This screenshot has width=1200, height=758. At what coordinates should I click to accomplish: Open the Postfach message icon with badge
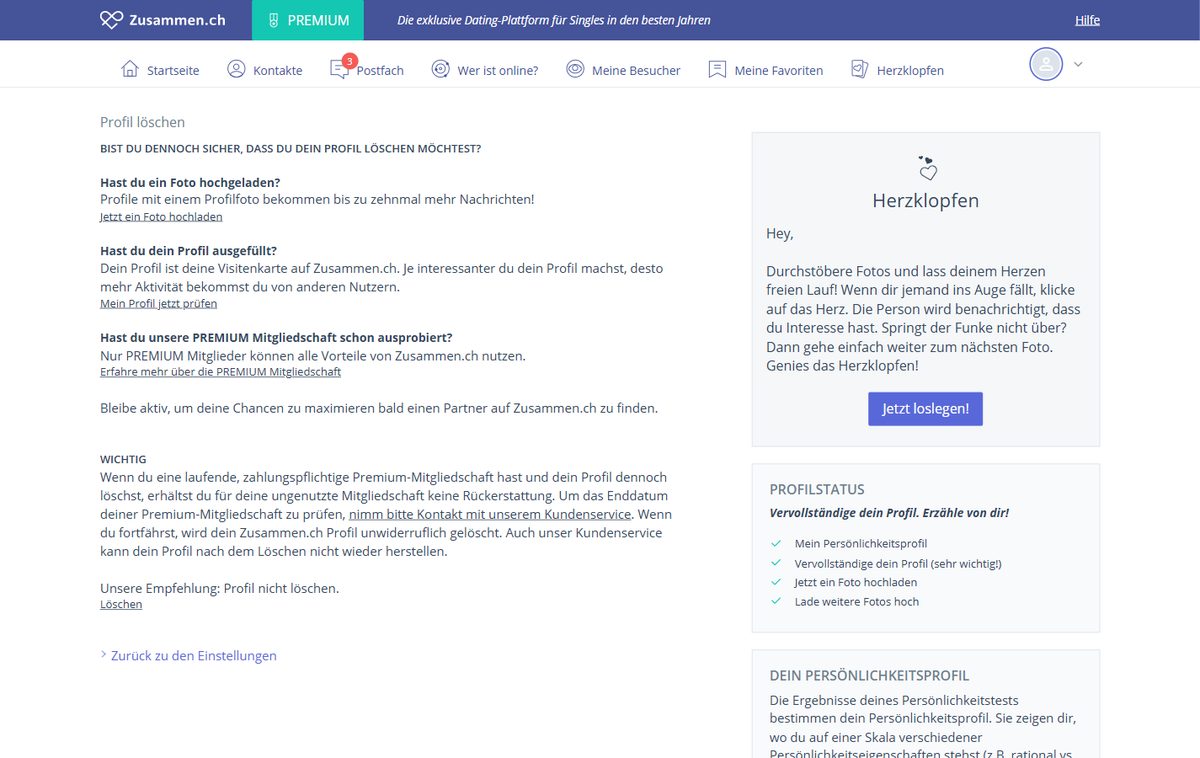tap(340, 69)
